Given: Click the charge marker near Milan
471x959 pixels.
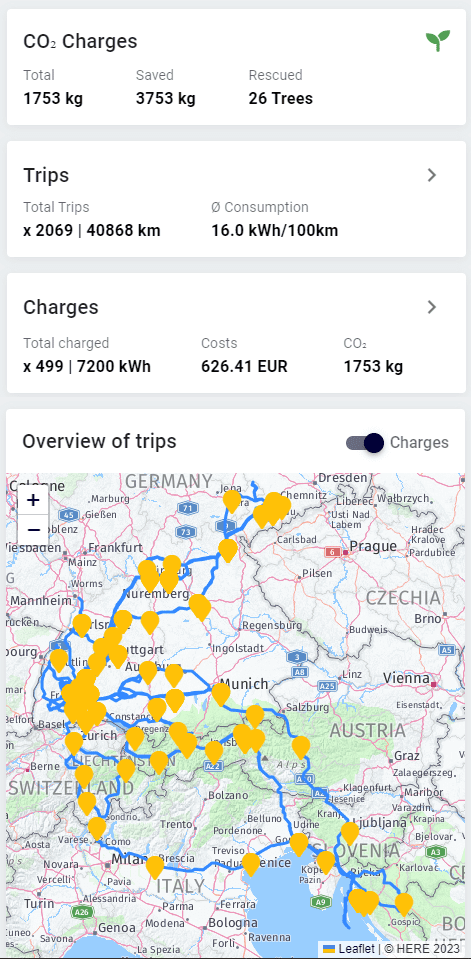Looking at the screenshot, I should point(155,867).
